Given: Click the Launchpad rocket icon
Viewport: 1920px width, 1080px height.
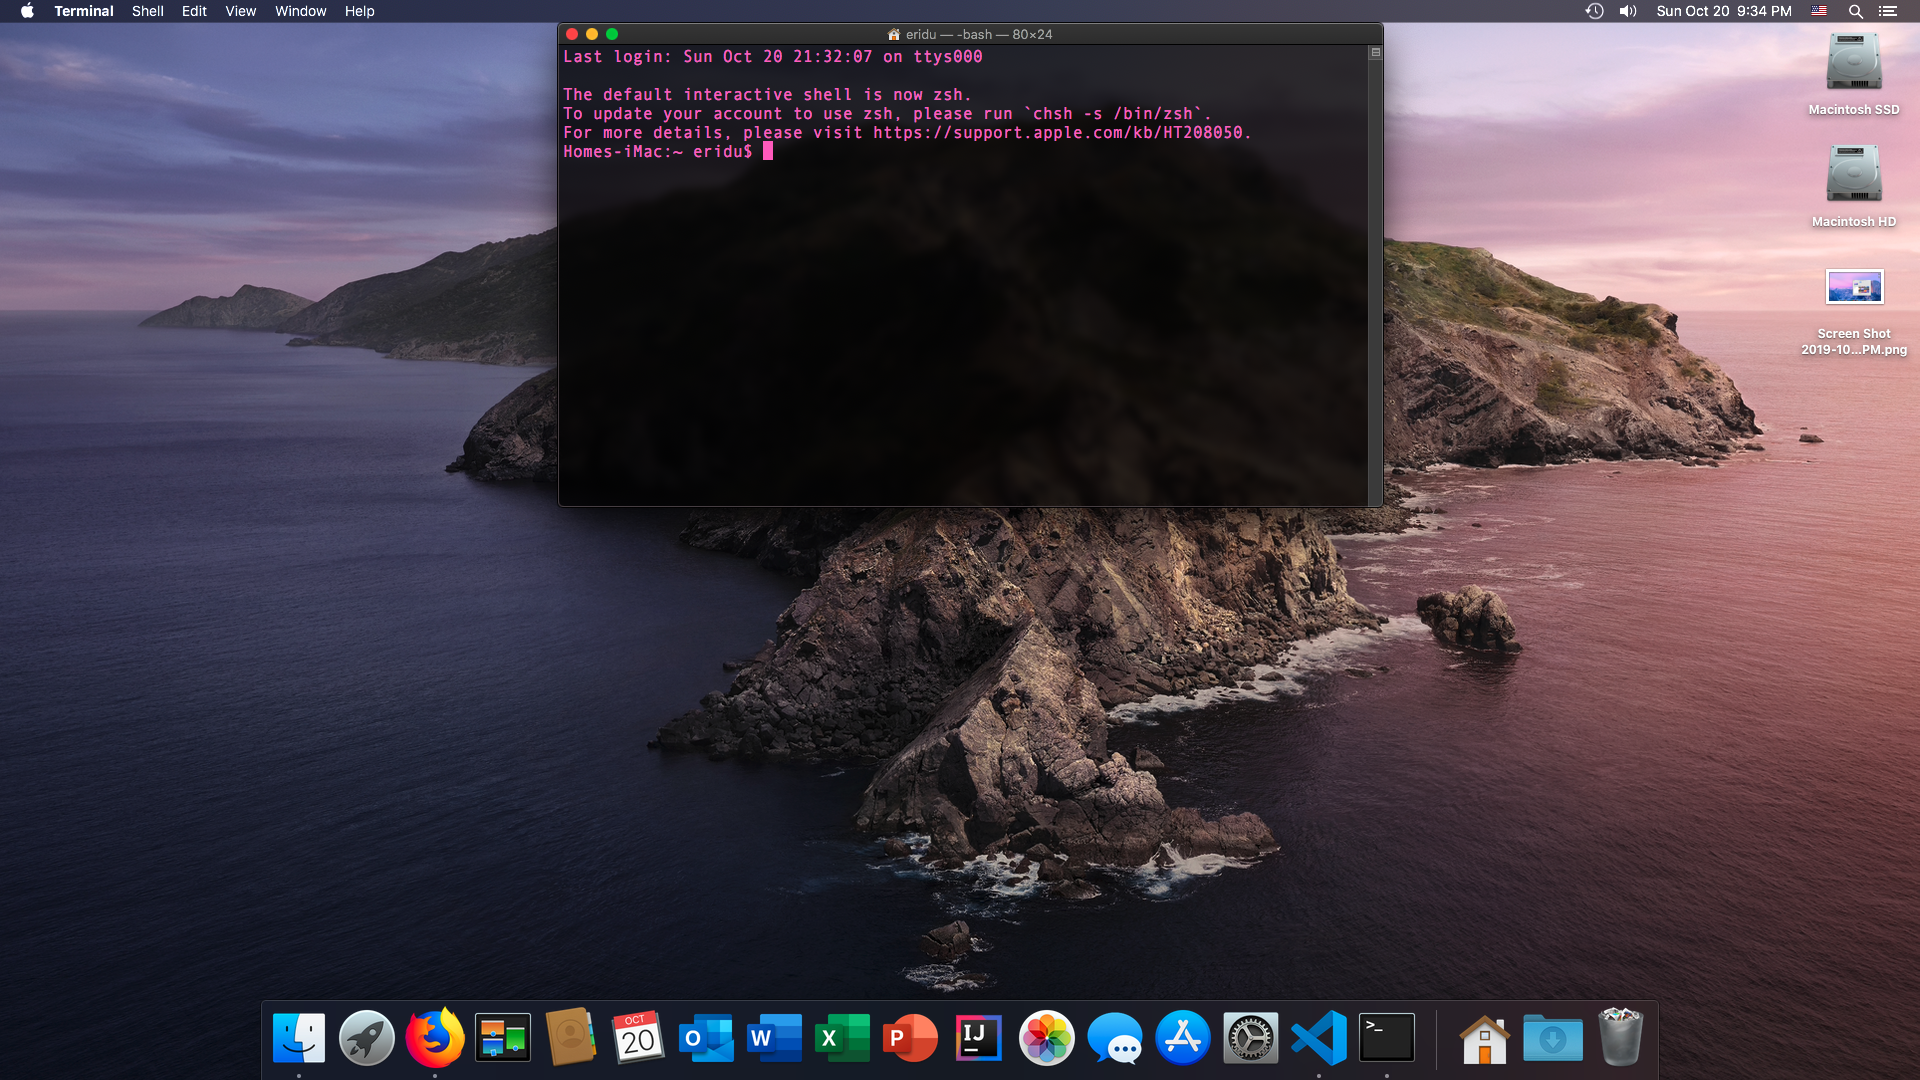Looking at the screenshot, I should point(367,1038).
